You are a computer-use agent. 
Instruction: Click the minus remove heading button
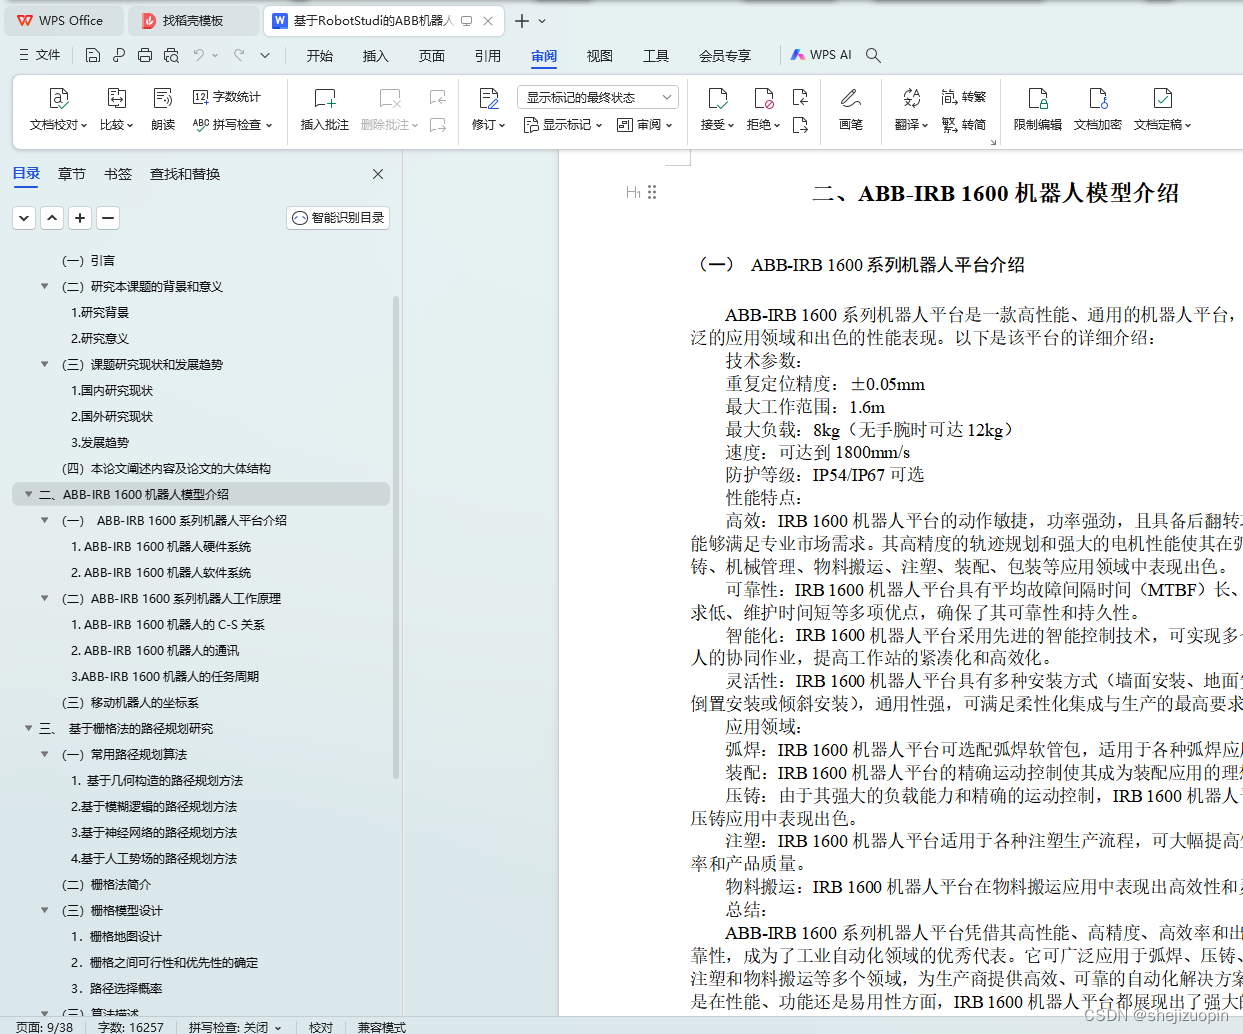pos(108,217)
